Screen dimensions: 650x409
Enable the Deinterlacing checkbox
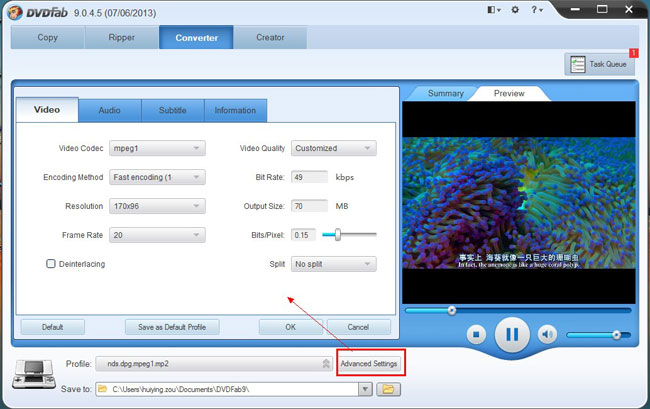point(50,264)
